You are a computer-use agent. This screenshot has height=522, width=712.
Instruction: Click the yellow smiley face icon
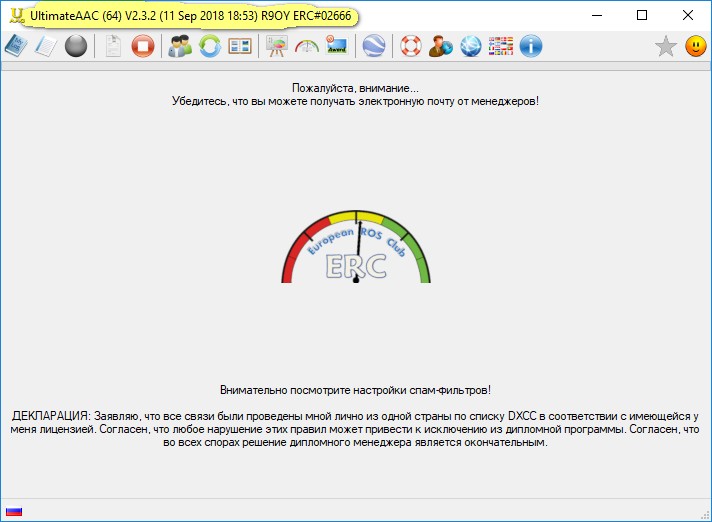click(695, 46)
